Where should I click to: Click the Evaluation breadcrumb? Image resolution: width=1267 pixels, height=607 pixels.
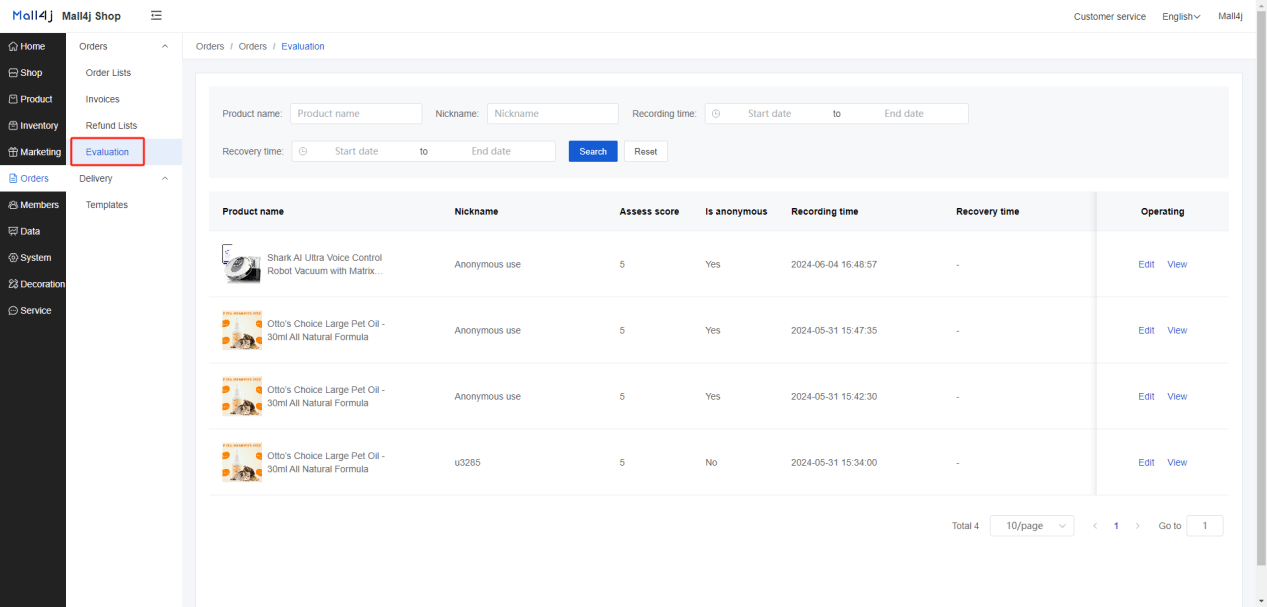303,47
